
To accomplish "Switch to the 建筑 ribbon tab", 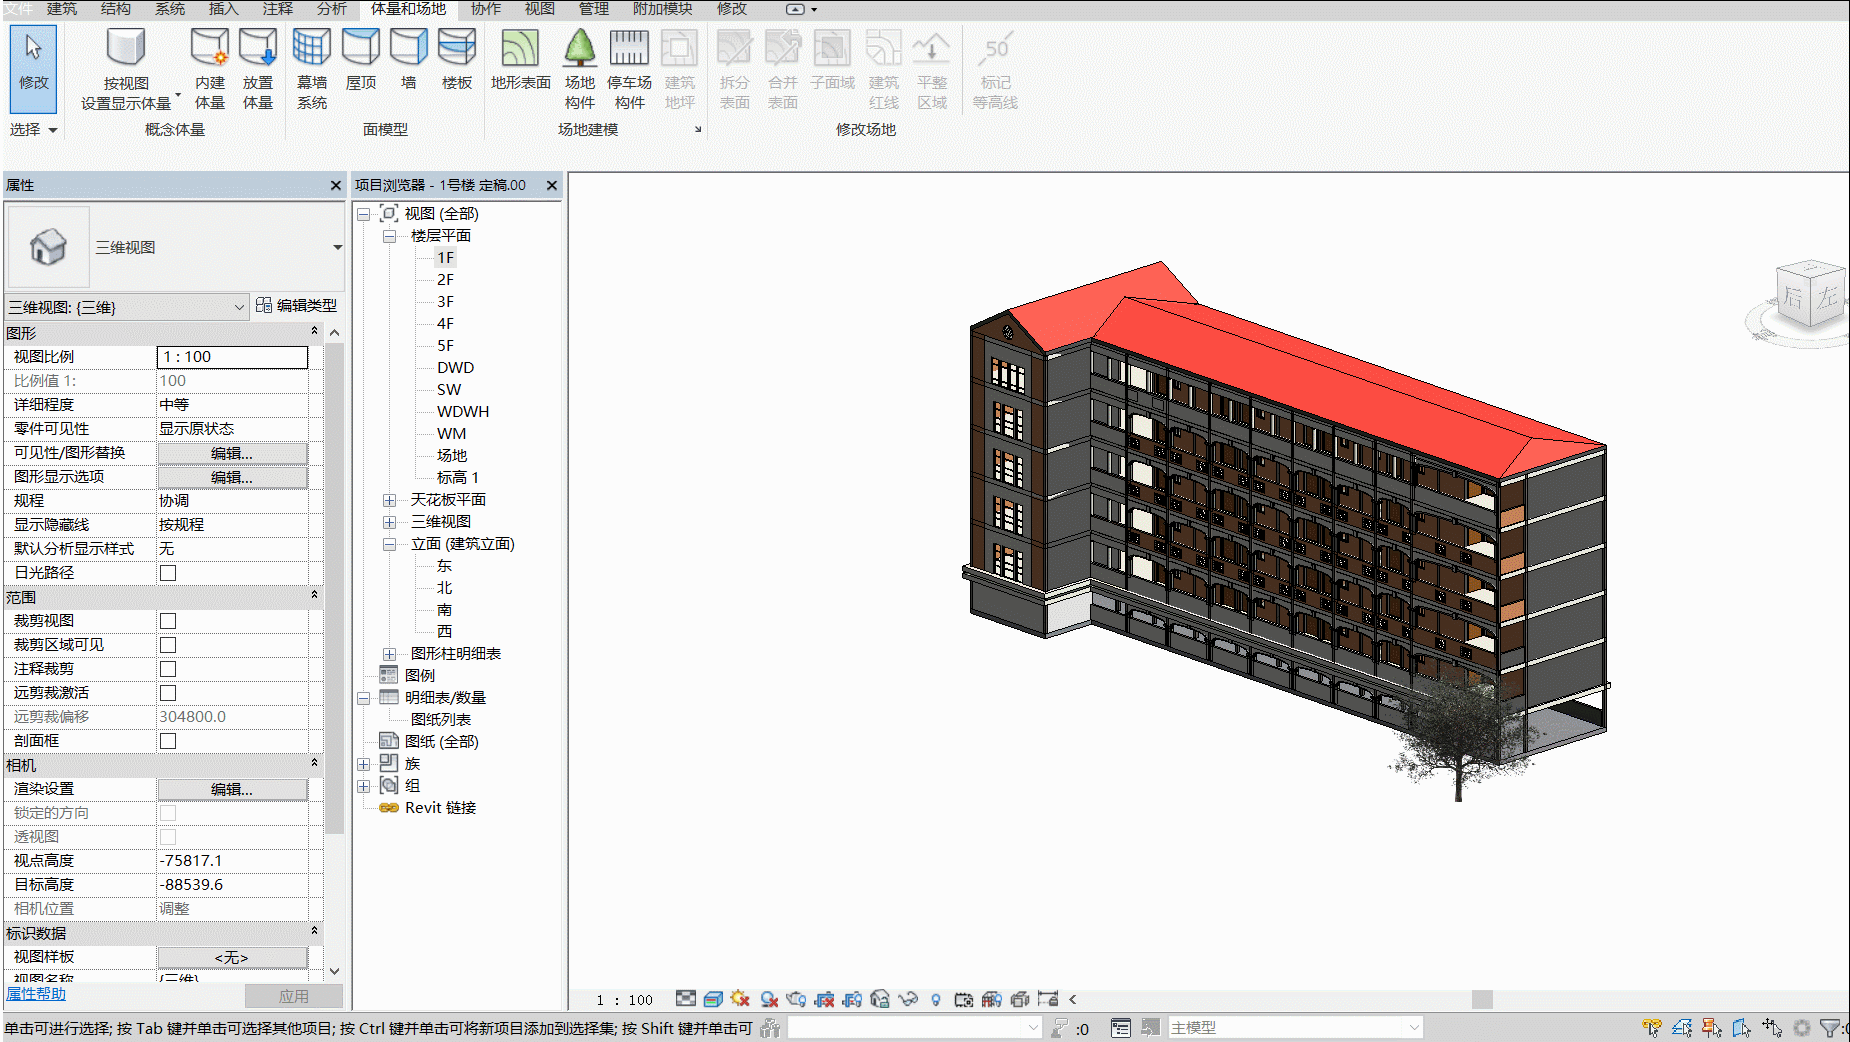I will click(62, 9).
